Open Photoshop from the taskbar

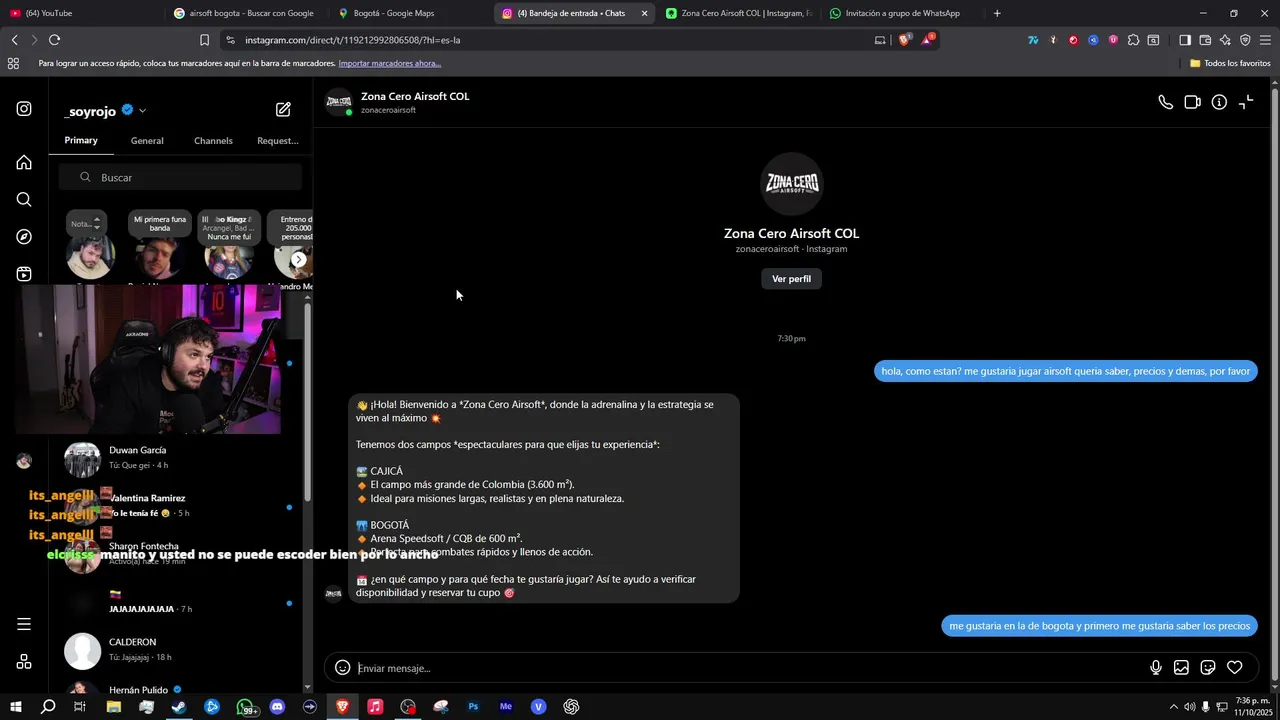point(473,706)
